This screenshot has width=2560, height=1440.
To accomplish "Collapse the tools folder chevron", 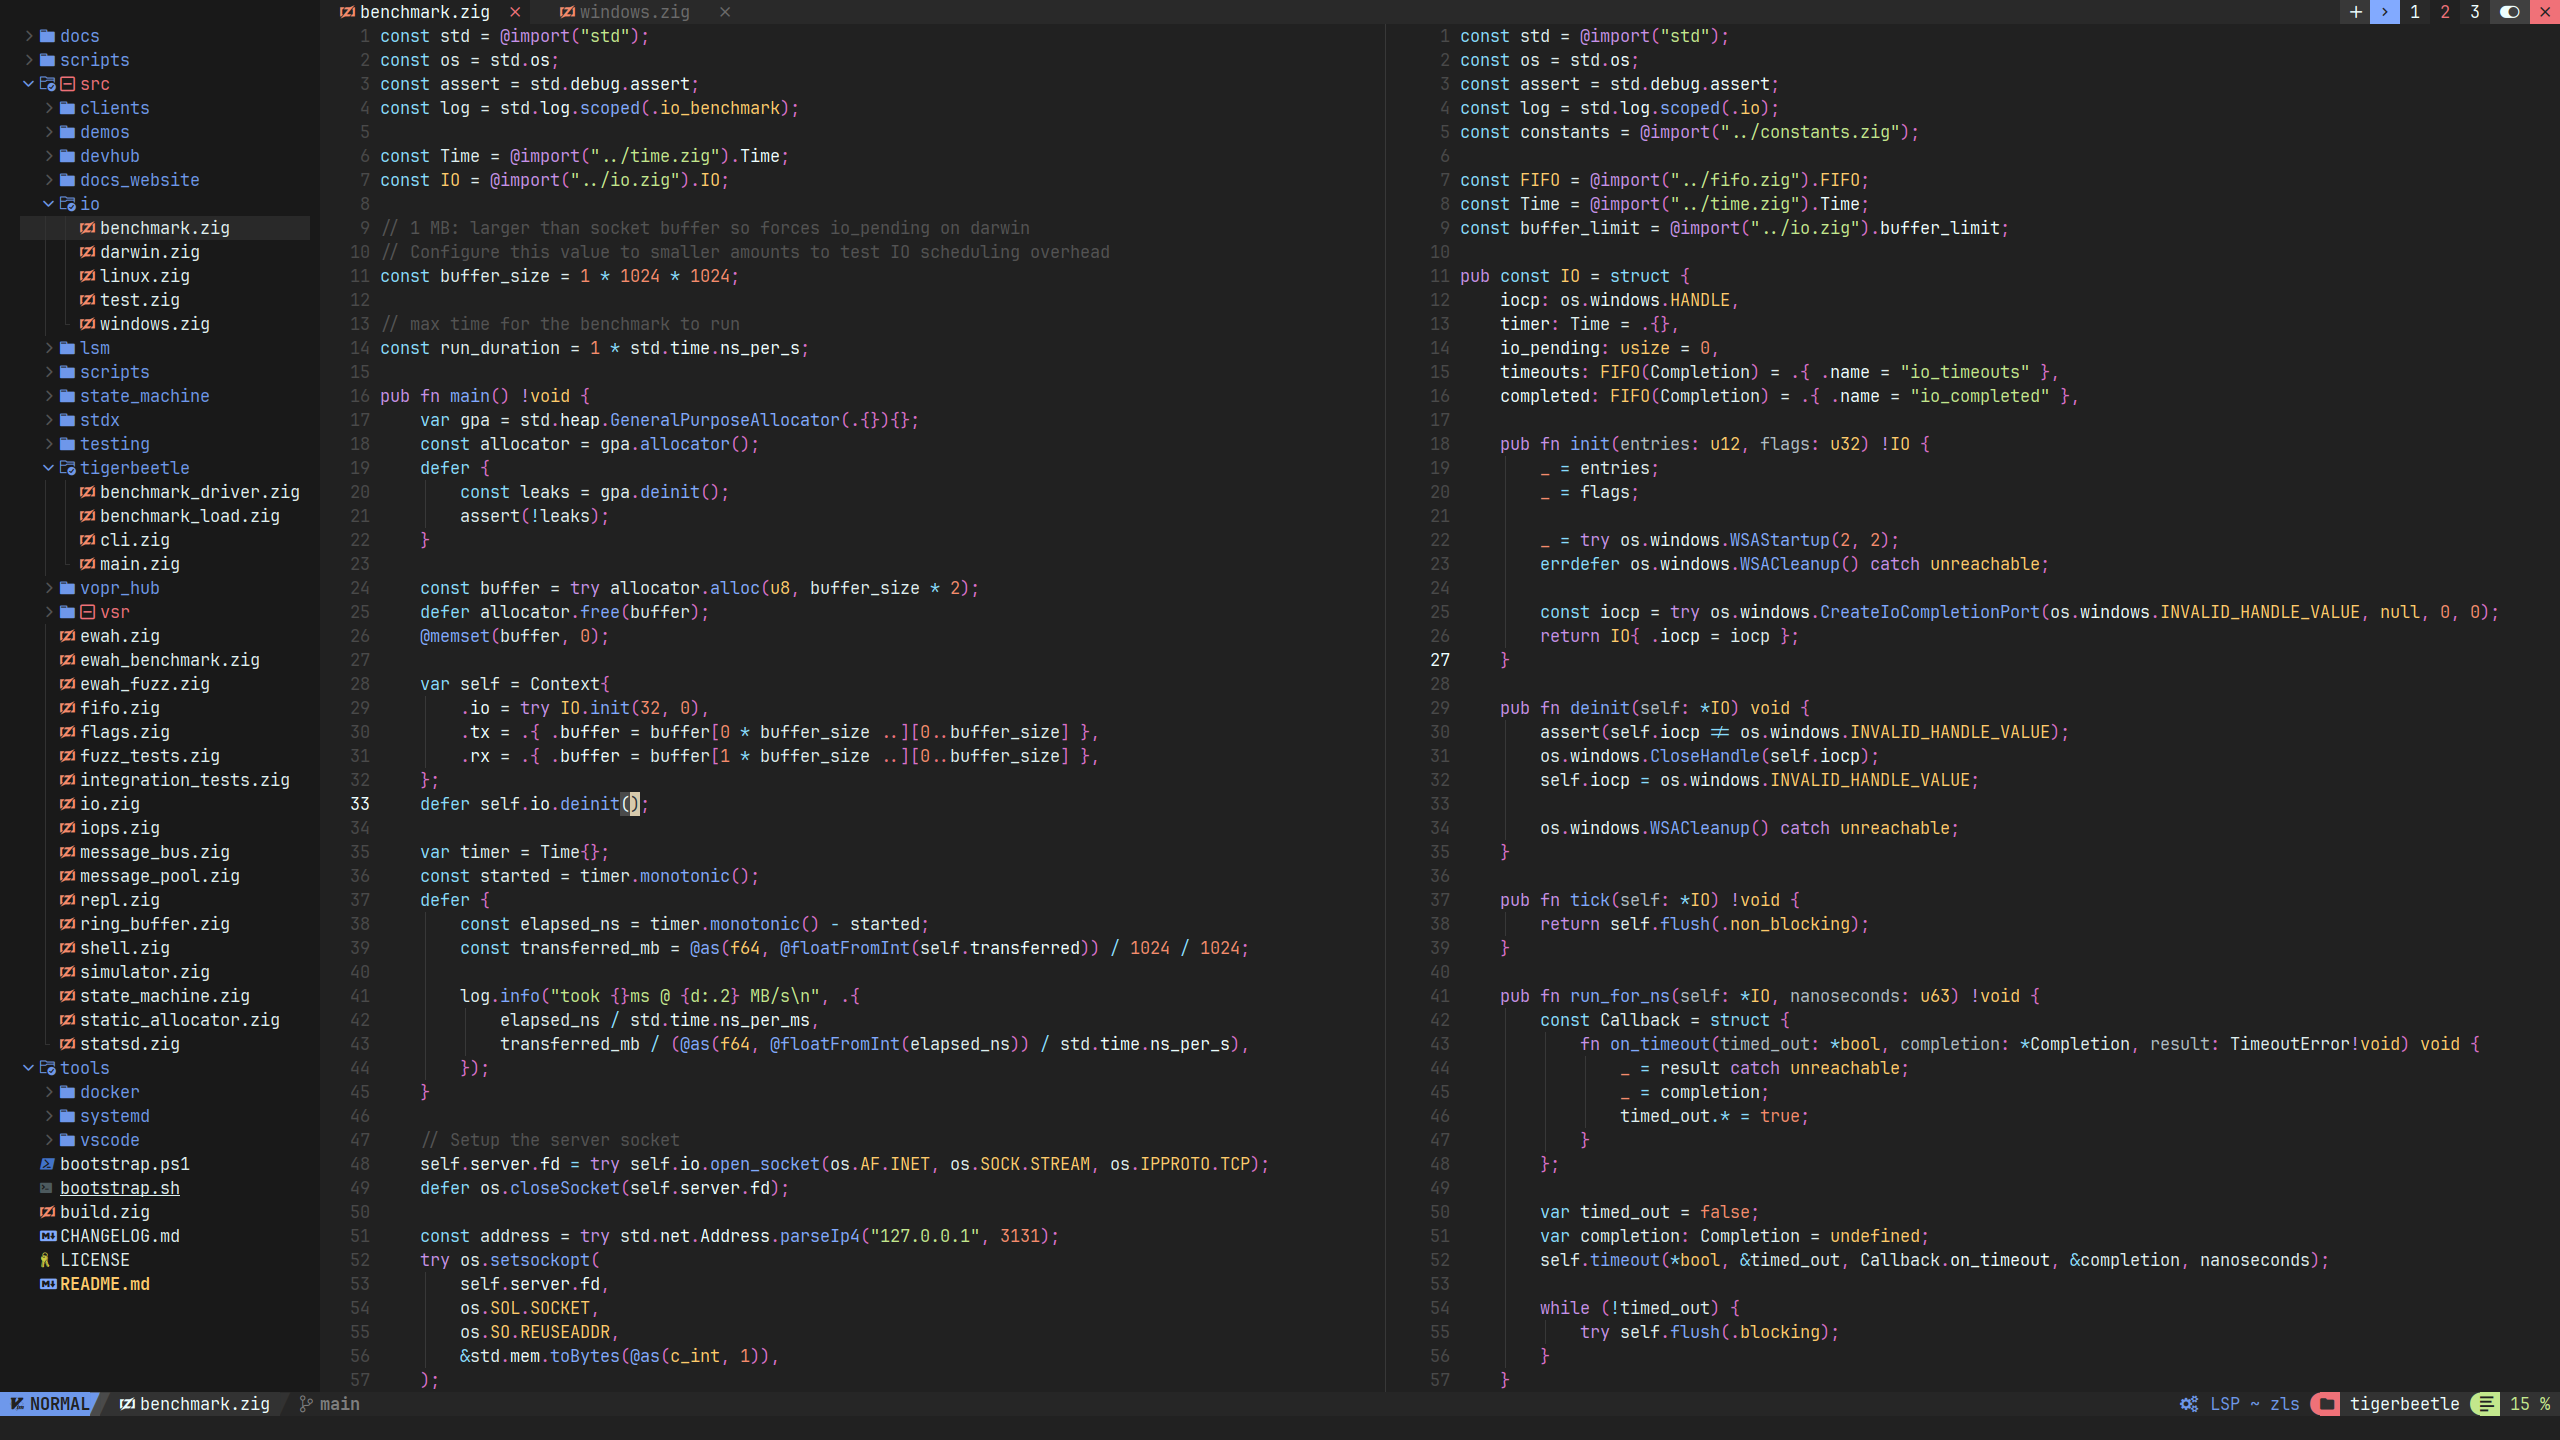I will tap(29, 1068).
